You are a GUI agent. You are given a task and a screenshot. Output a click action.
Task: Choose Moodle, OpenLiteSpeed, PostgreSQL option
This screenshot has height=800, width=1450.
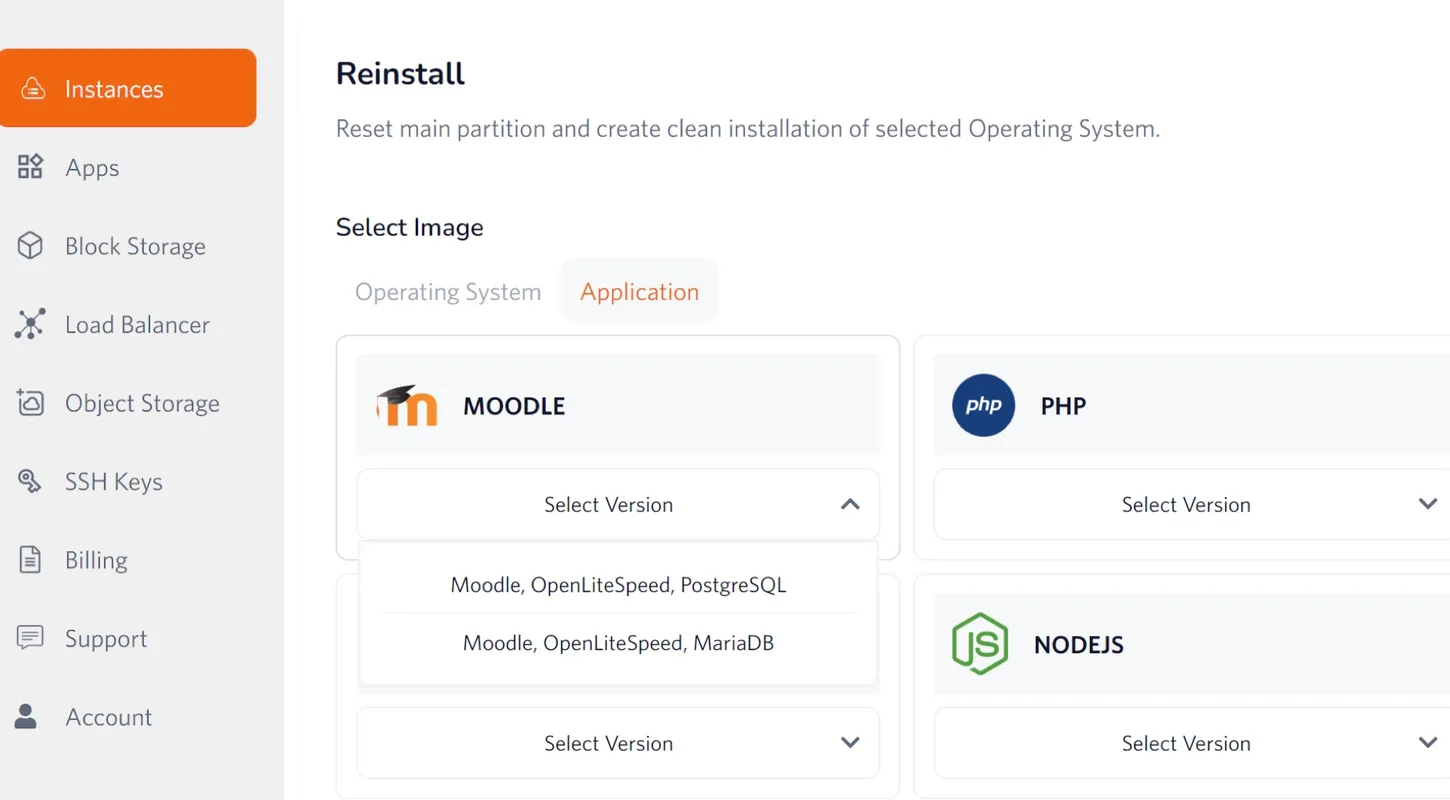point(618,585)
